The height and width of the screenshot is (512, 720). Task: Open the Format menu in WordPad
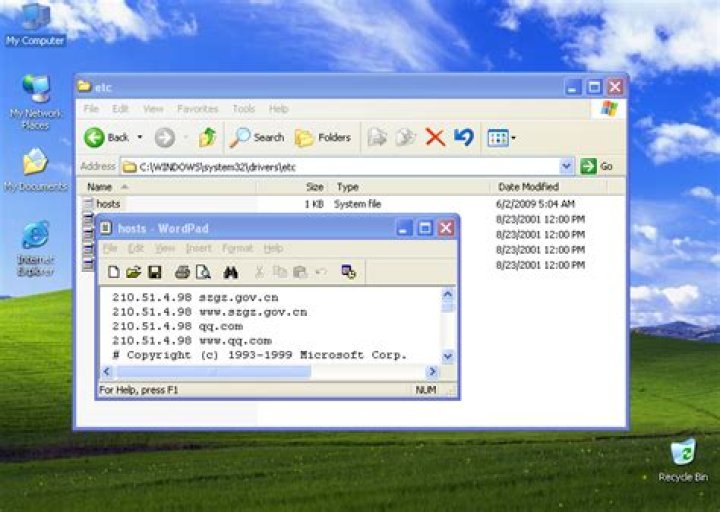point(237,248)
